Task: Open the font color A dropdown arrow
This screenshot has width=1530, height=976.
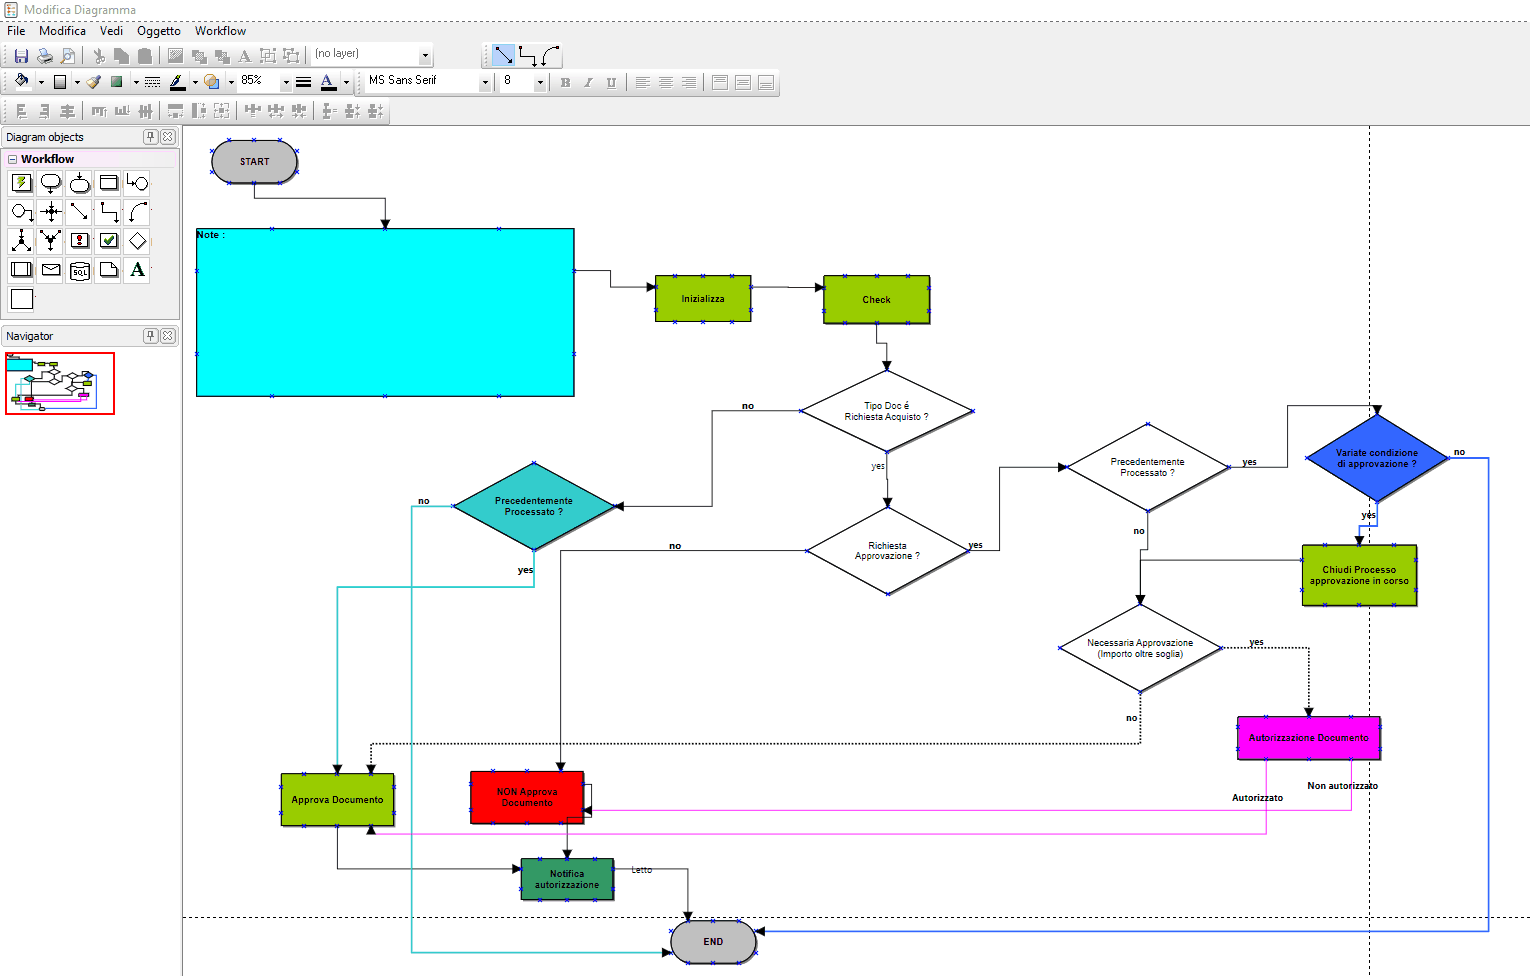Action: (346, 82)
